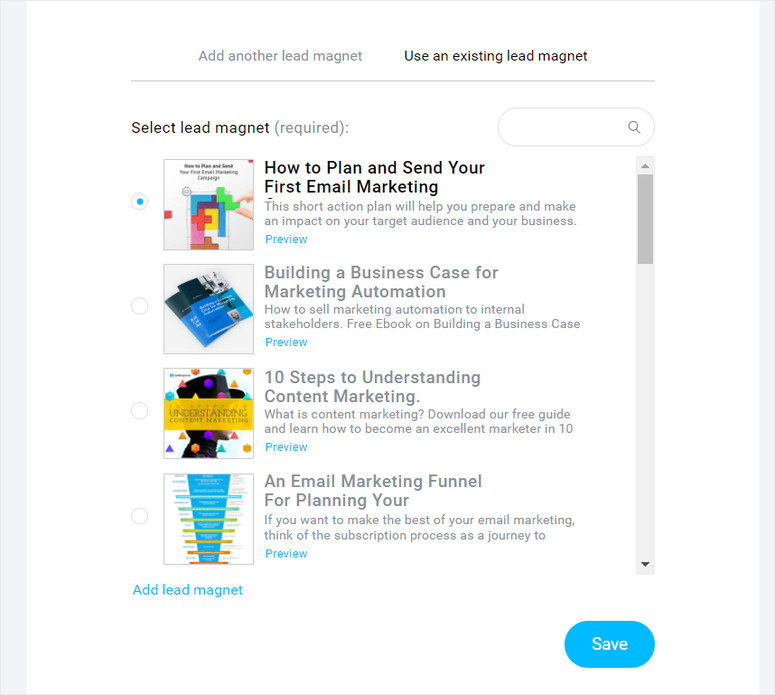Image resolution: width=775 pixels, height=695 pixels.
Task: Click the blue brochure ebook thumbnail
Action: (209, 309)
